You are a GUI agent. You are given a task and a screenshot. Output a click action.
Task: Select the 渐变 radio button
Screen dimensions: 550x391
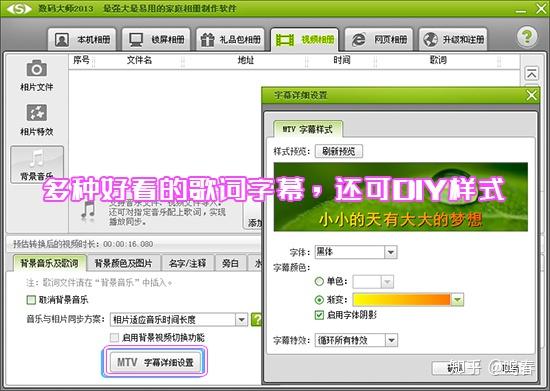tap(319, 300)
